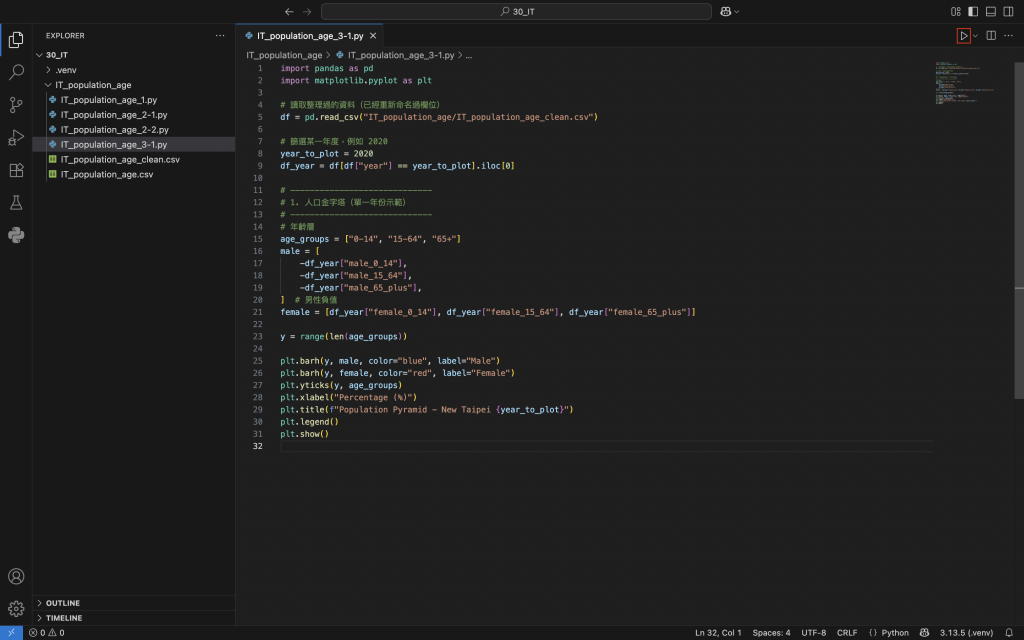This screenshot has height=640, width=1024.
Task: Split the editor to the right
Action: [991, 36]
